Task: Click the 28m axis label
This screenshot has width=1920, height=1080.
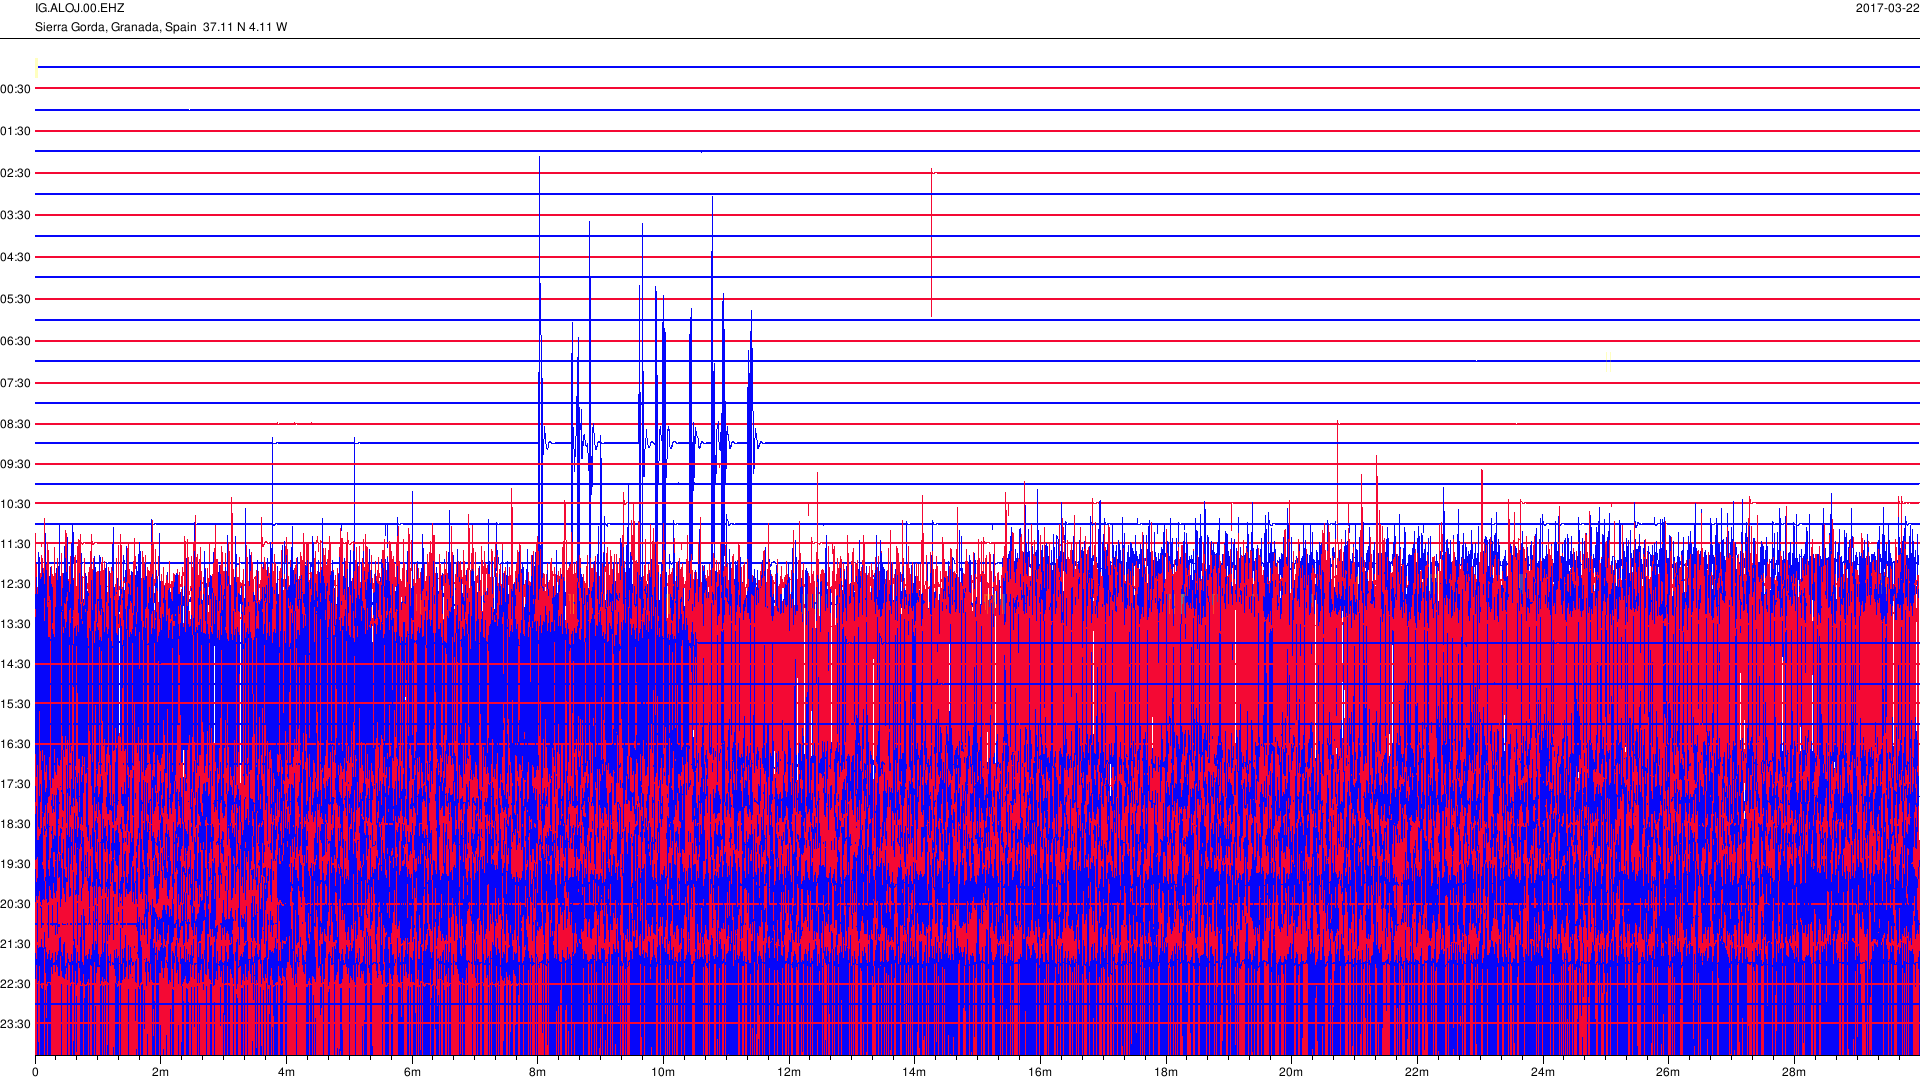Action: coord(1794,1072)
